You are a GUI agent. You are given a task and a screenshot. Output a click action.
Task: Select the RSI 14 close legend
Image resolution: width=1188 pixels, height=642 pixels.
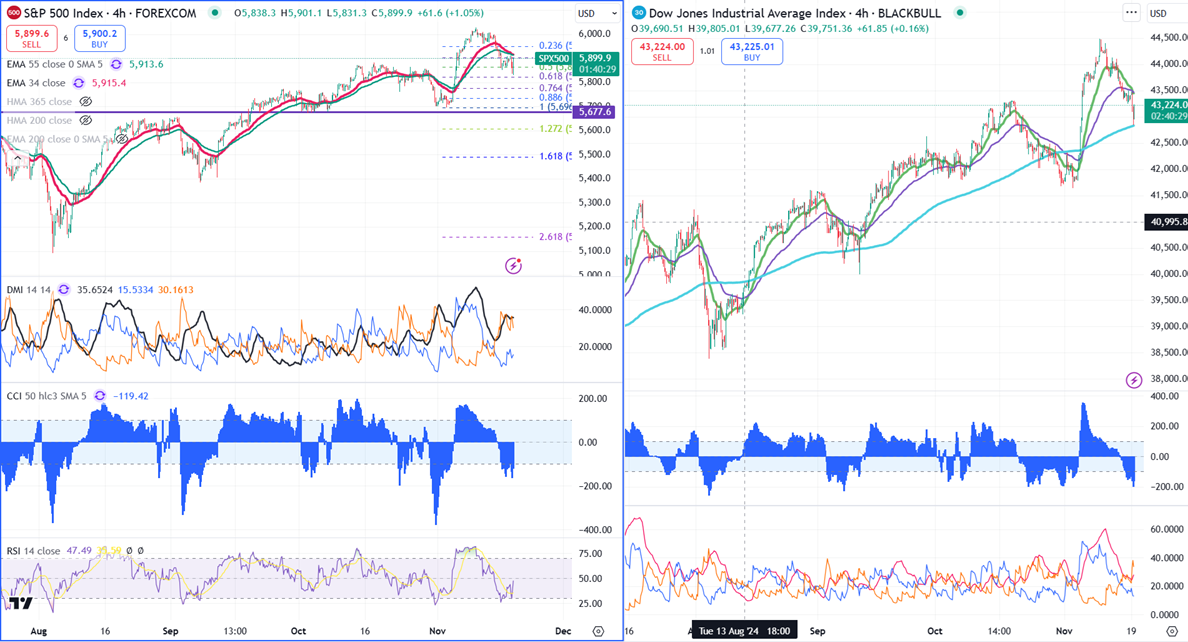[33, 551]
